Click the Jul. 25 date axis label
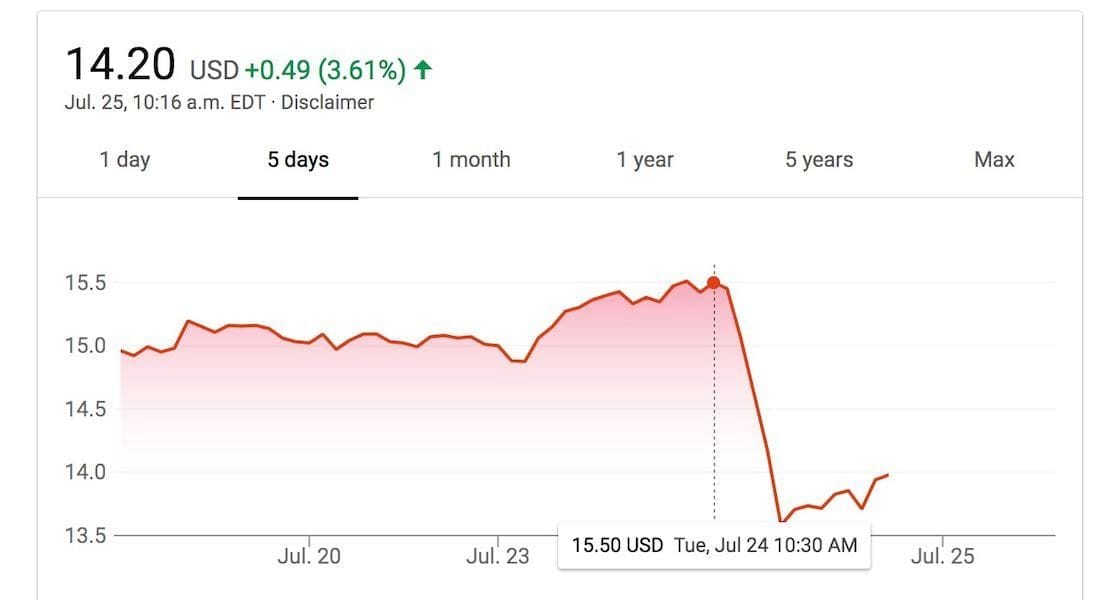 [x=942, y=556]
